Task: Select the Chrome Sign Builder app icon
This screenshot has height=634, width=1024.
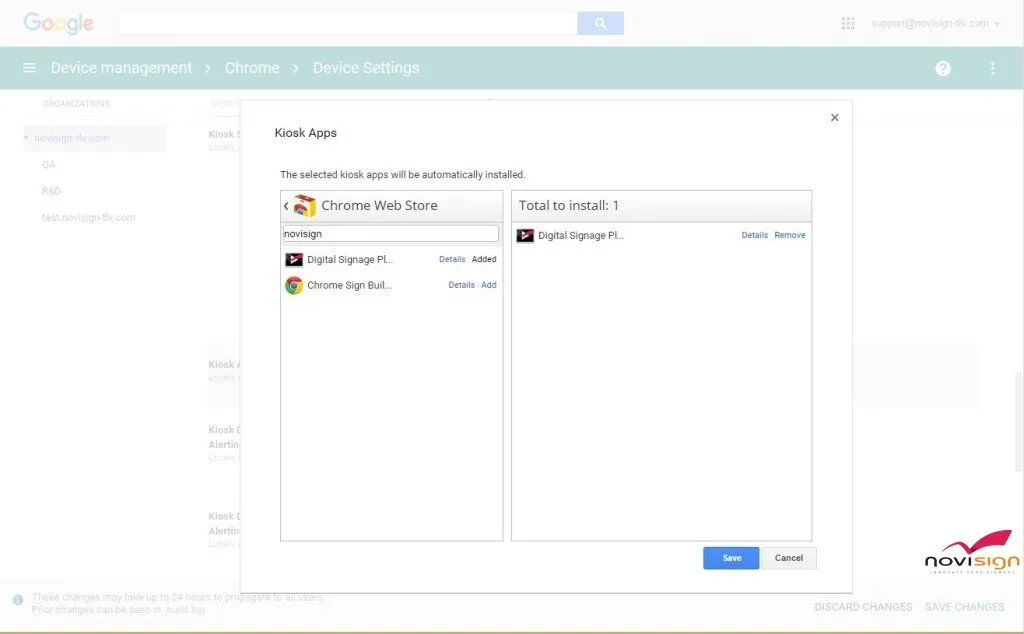Action: [294, 285]
